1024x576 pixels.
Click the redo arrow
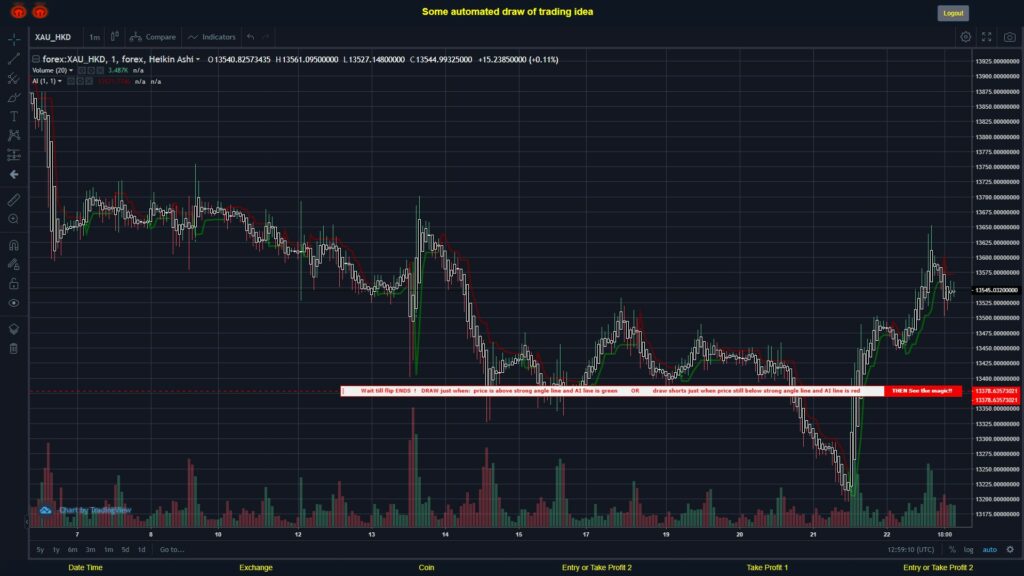pyautogui.click(x=266, y=37)
